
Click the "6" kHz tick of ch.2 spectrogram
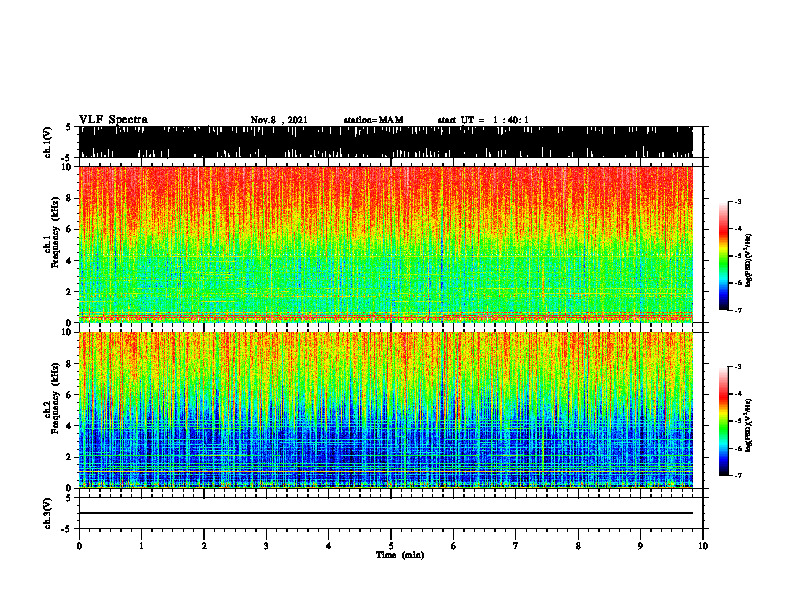(70, 395)
